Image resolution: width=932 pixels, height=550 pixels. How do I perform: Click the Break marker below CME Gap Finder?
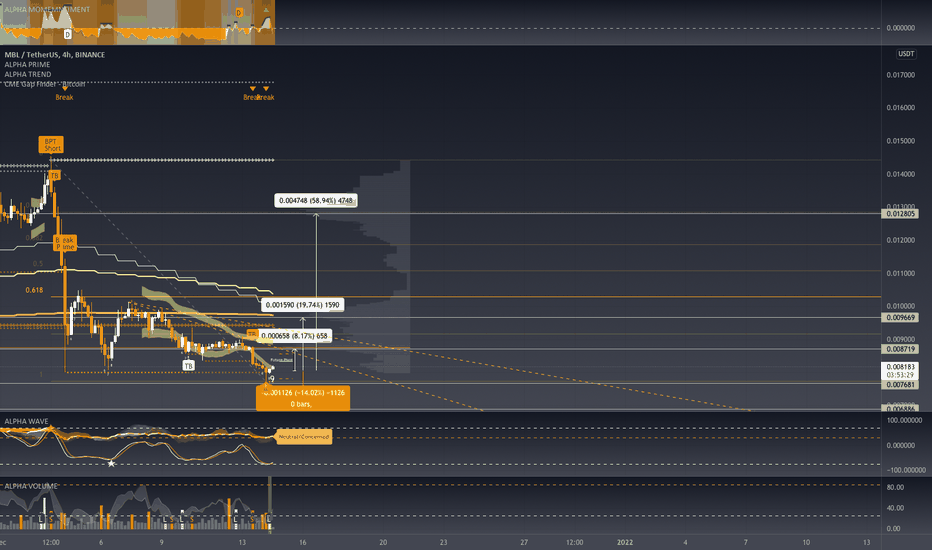[x=64, y=97]
